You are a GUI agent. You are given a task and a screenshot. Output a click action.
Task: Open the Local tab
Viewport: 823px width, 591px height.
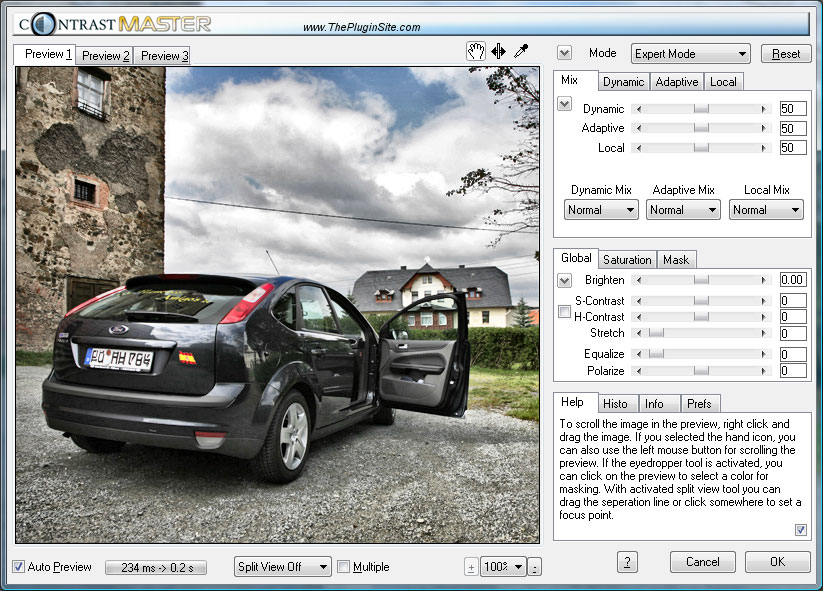(x=723, y=82)
